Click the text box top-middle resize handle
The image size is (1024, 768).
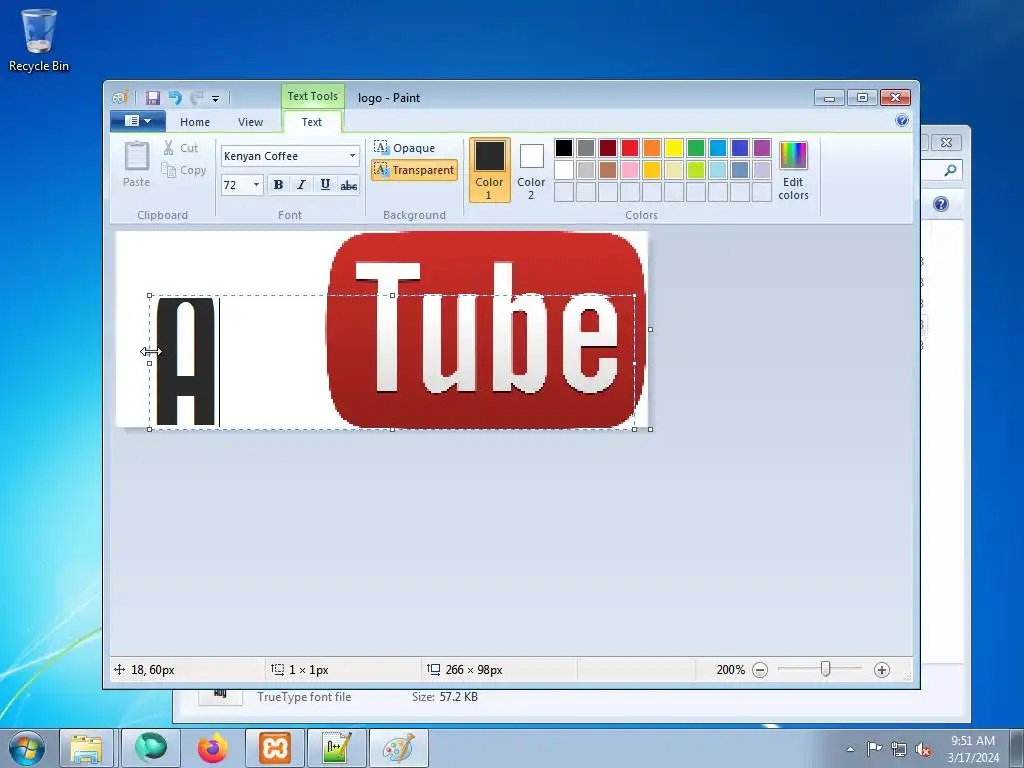click(x=392, y=296)
